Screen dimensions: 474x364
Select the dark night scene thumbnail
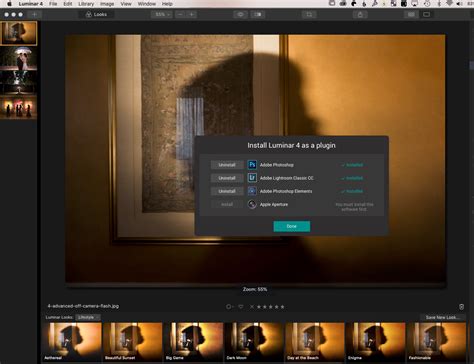coord(19,83)
